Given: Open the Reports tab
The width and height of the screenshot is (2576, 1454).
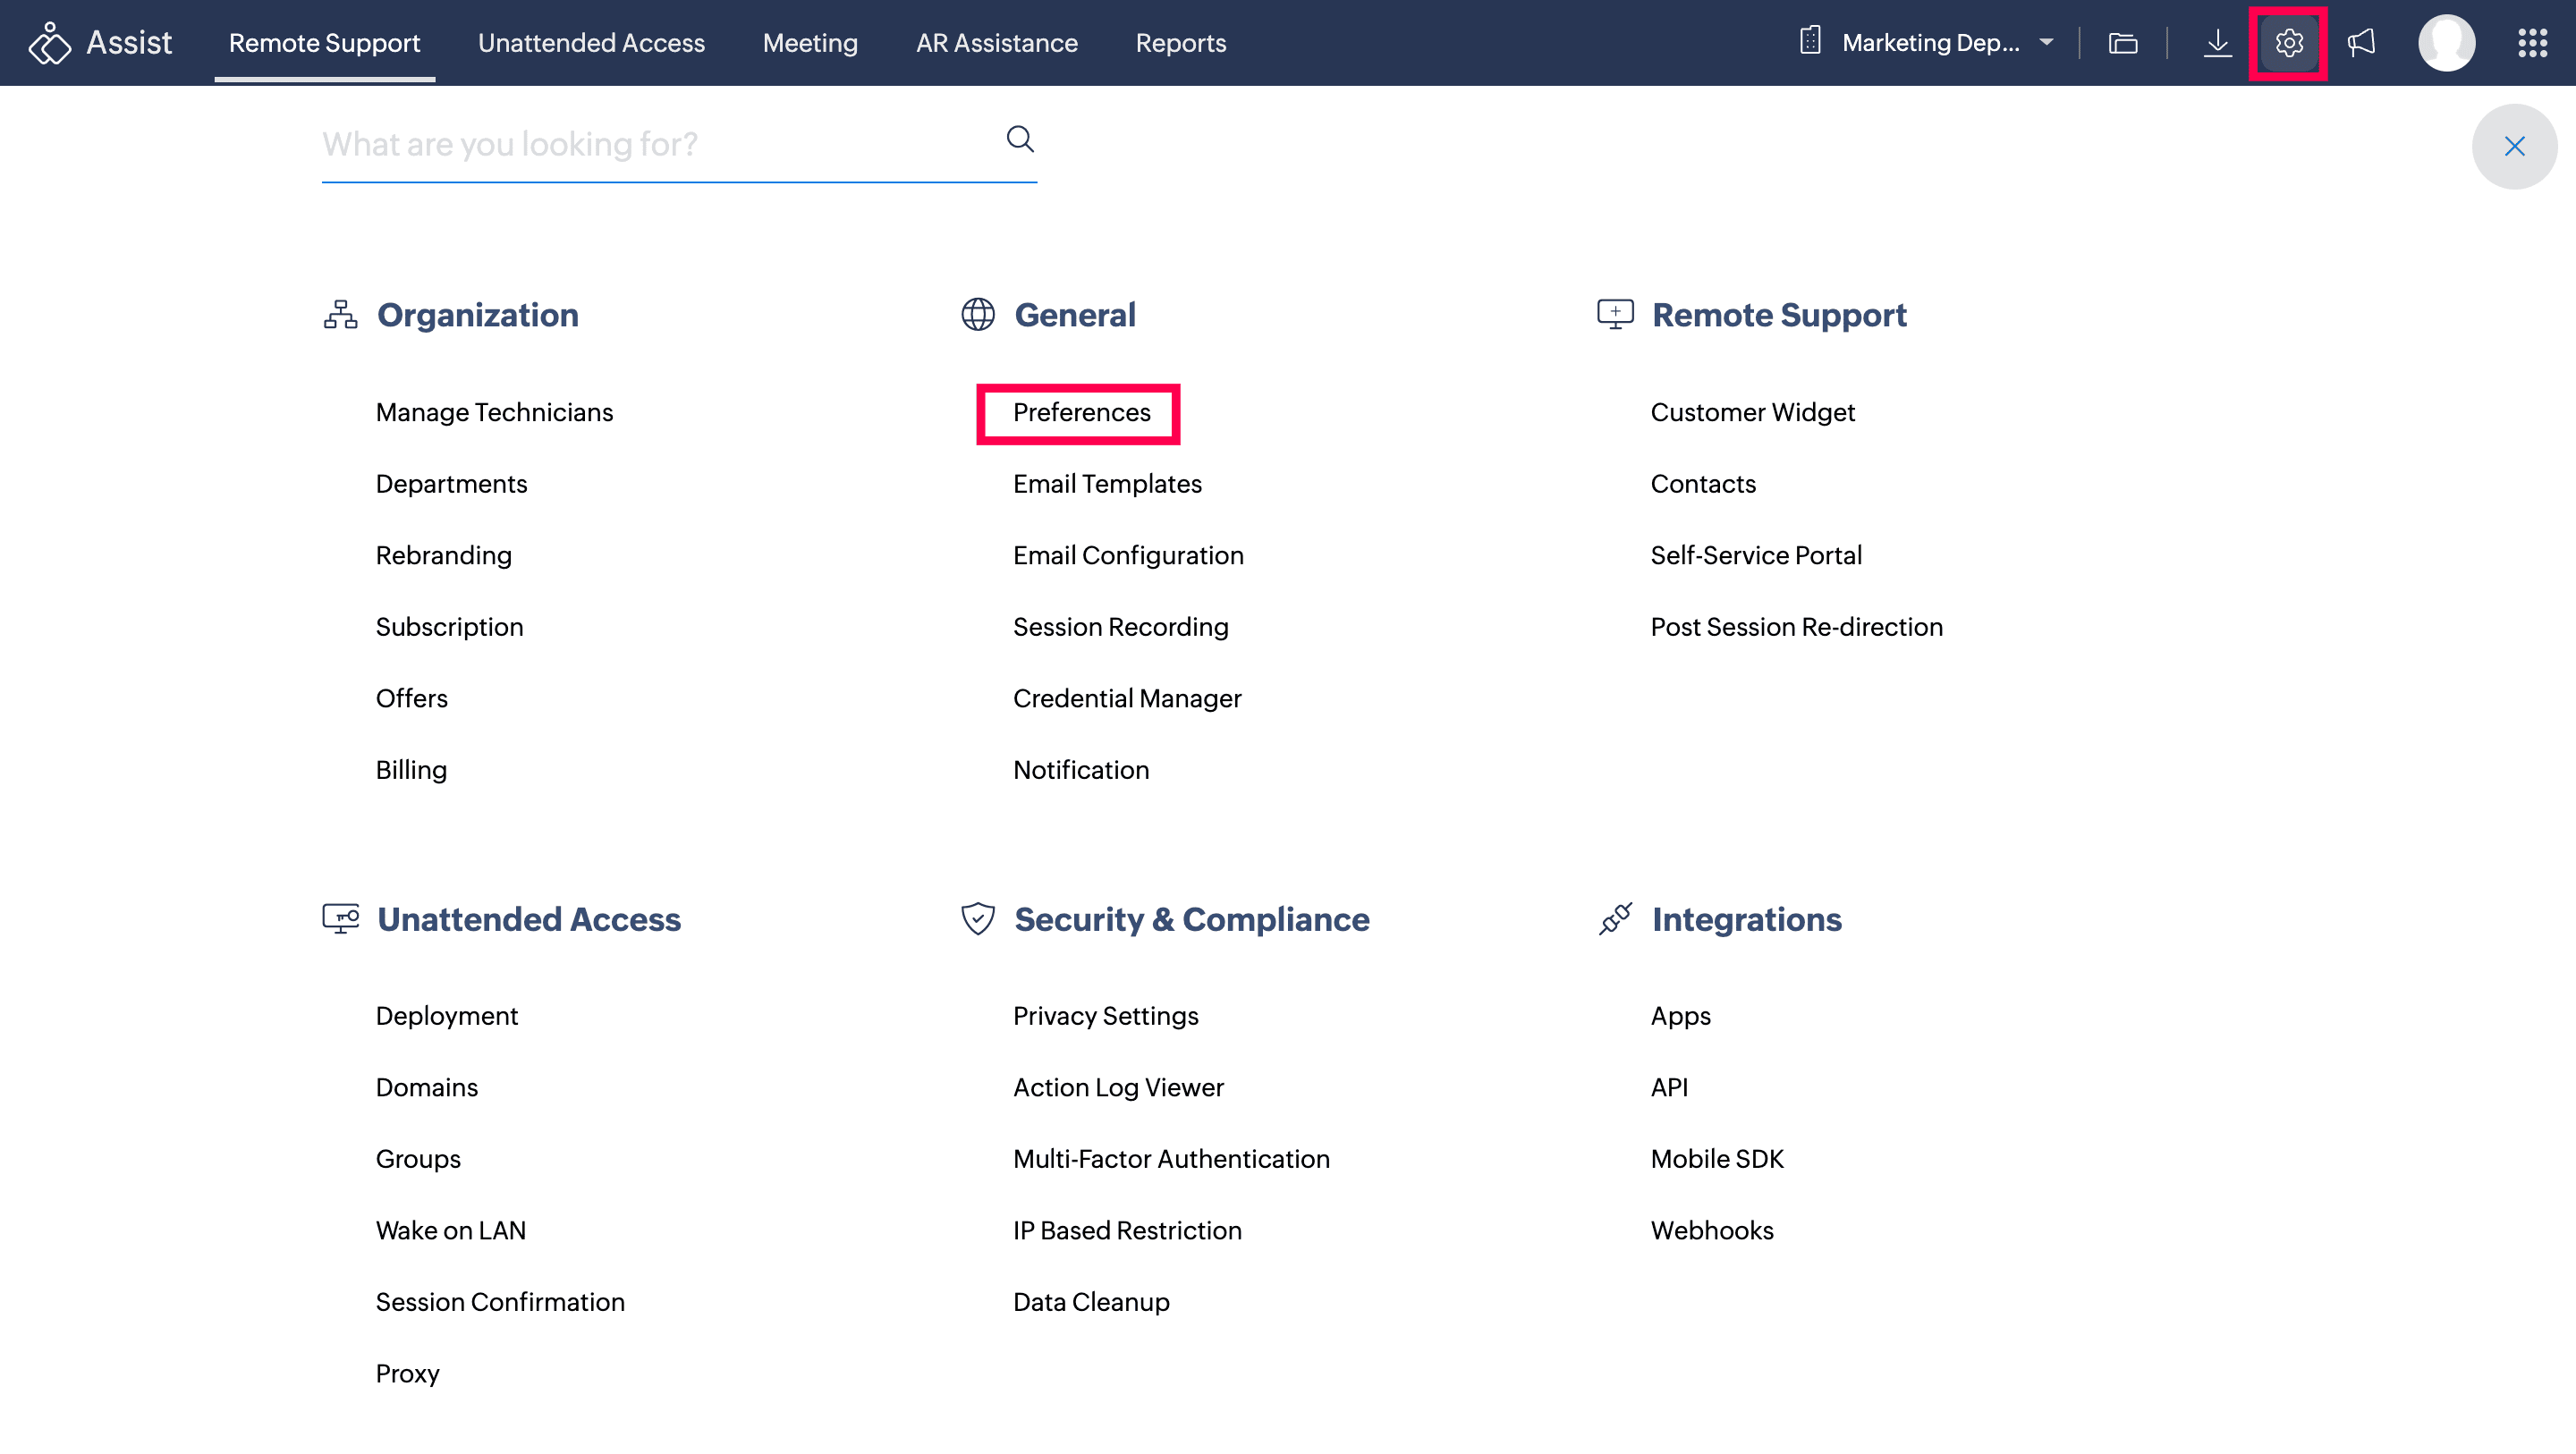Looking at the screenshot, I should click(x=1180, y=43).
